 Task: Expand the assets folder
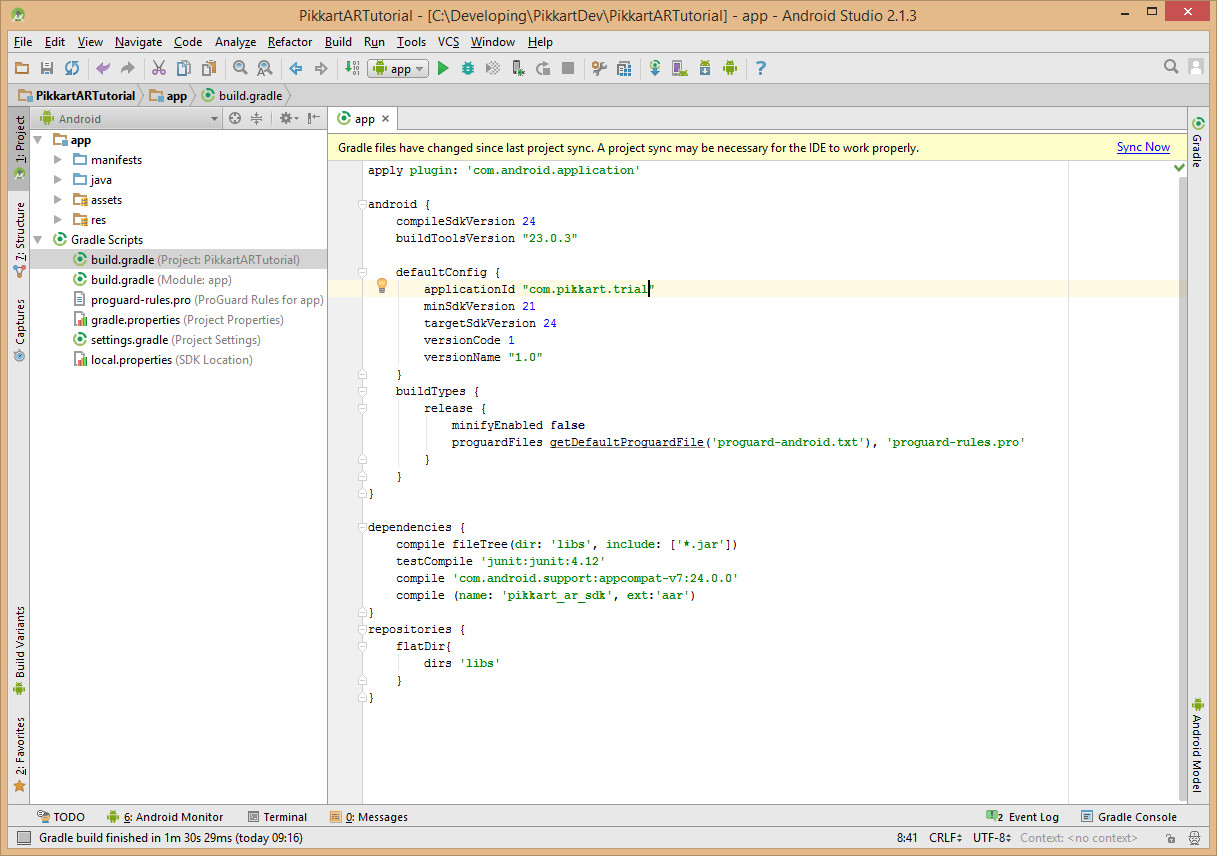point(58,200)
